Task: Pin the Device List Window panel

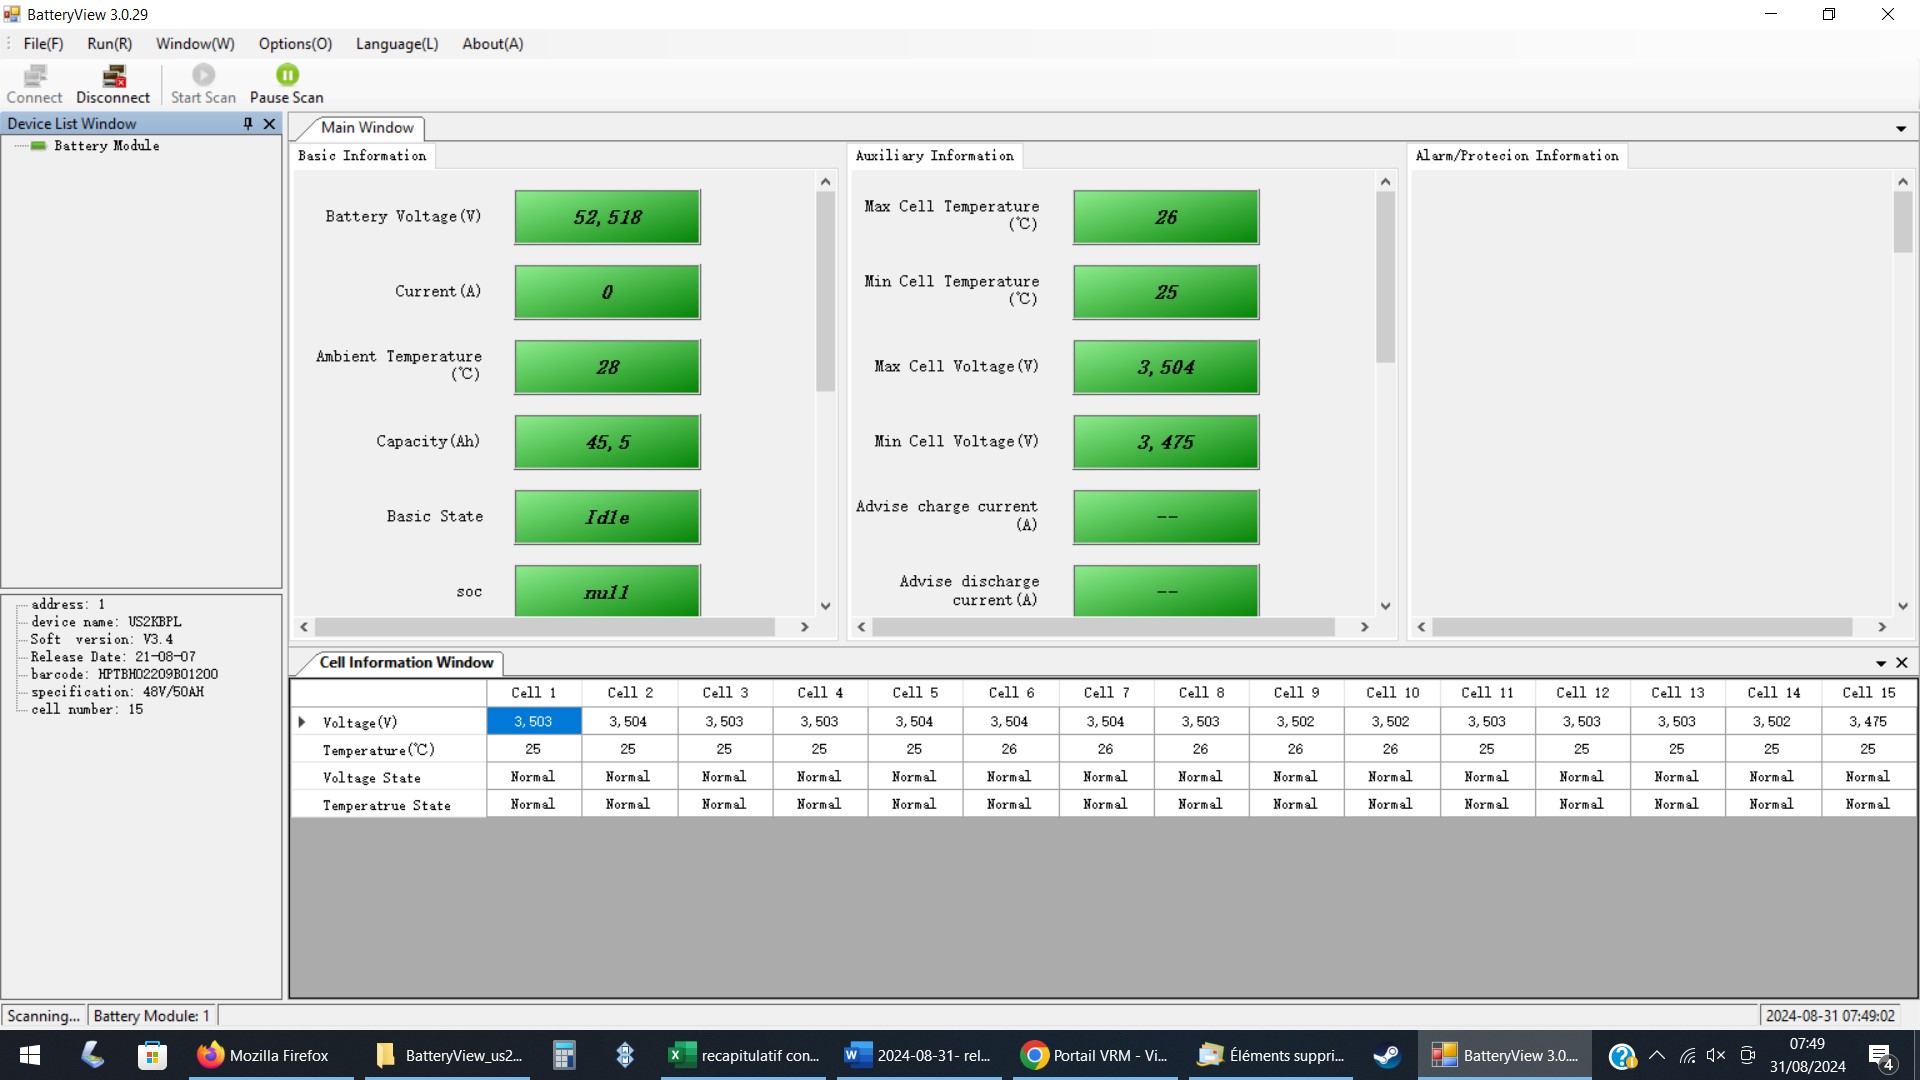Action: click(248, 123)
